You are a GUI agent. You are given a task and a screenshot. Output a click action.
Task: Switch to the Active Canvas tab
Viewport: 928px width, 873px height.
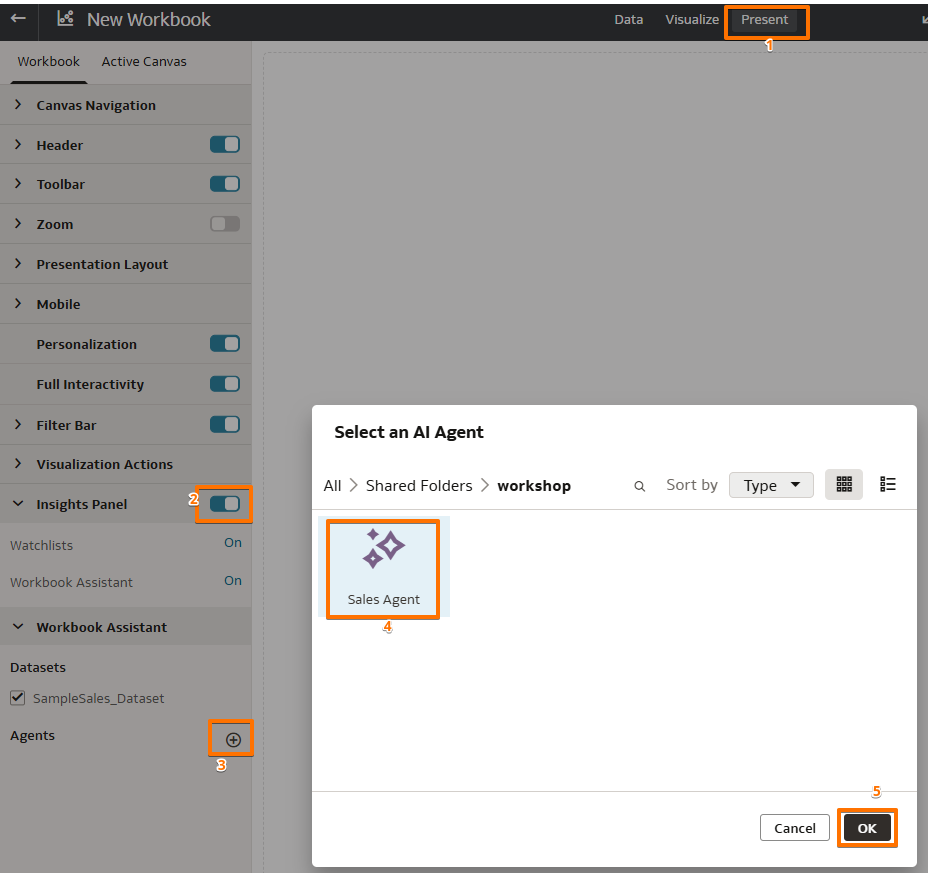tap(143, 60)
